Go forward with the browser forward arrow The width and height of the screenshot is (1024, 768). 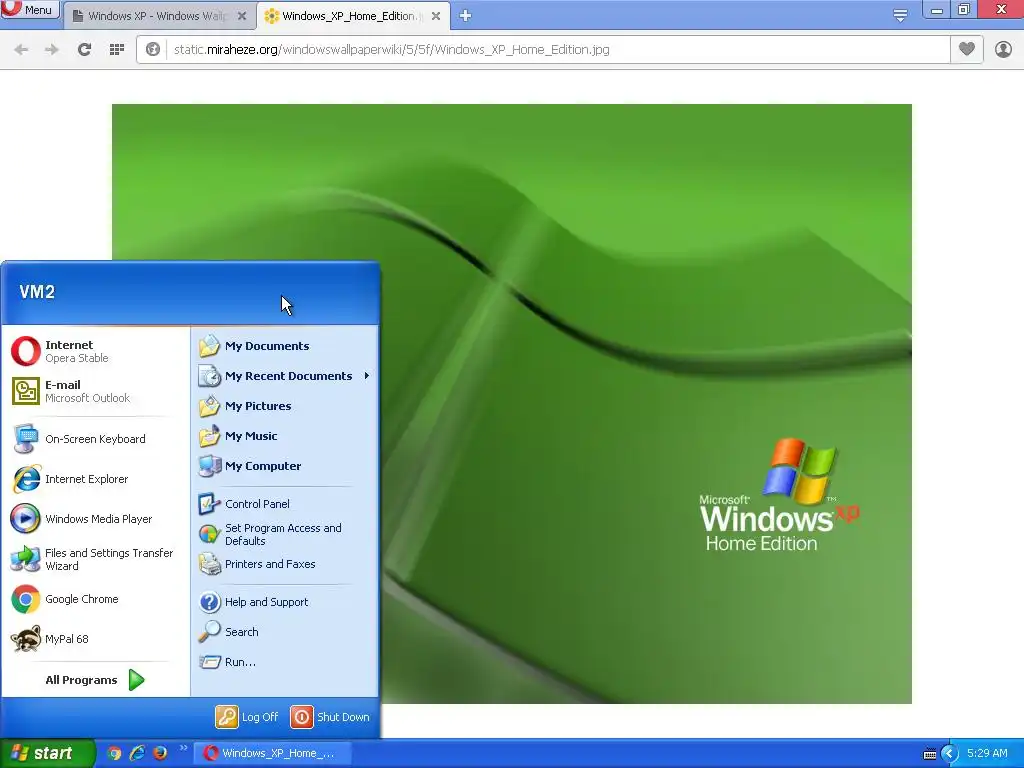pyautogui.click(x=52, y=50)
